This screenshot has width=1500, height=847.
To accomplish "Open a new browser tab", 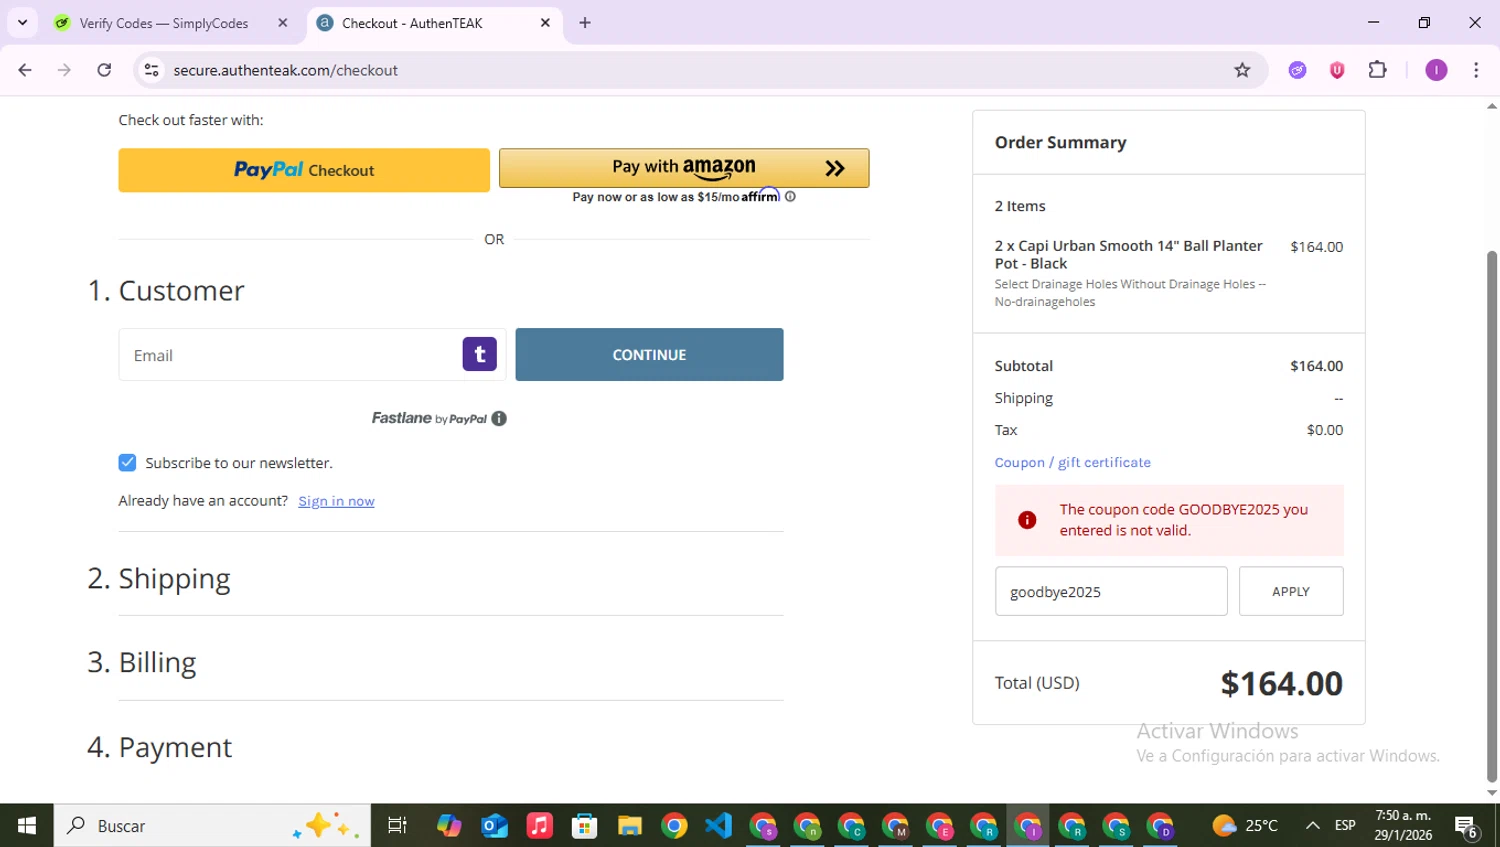I will pyautogui.click(x=585, y=23).
